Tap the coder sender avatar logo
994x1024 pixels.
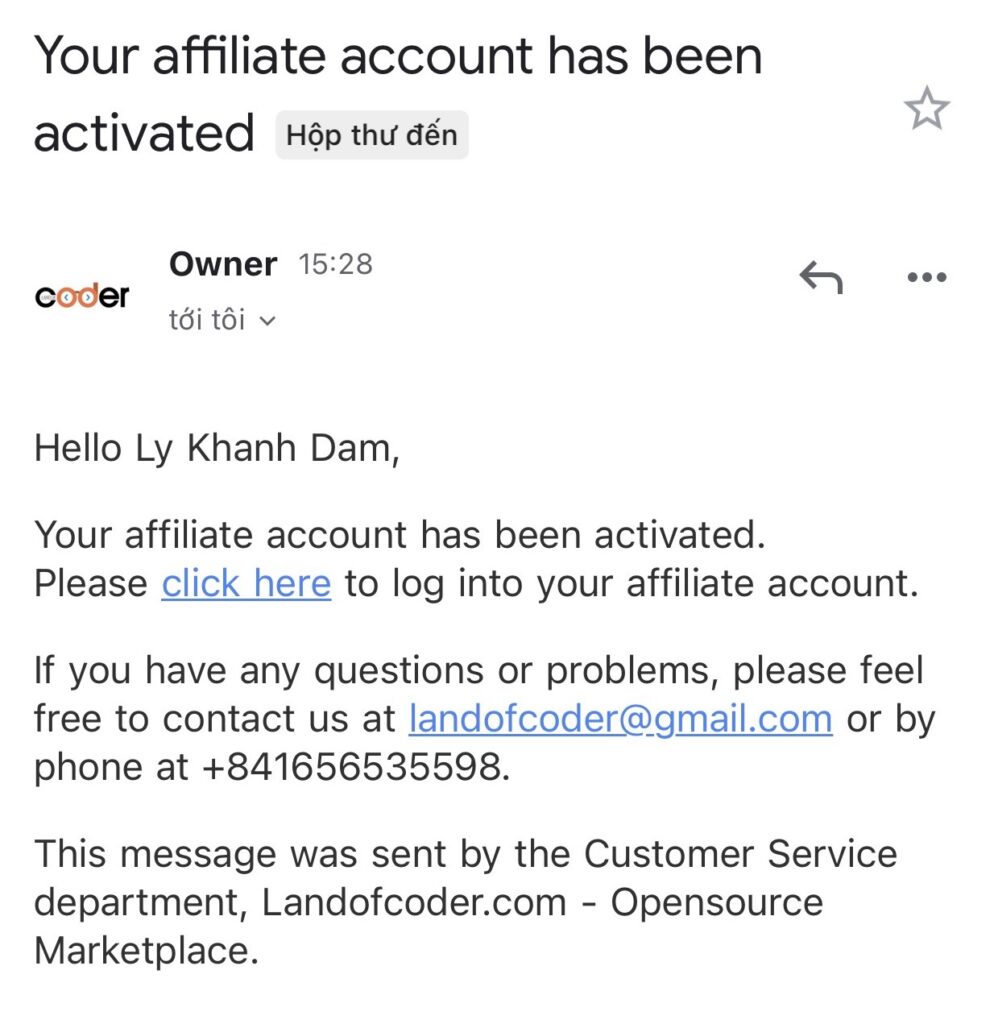(82, 296)
